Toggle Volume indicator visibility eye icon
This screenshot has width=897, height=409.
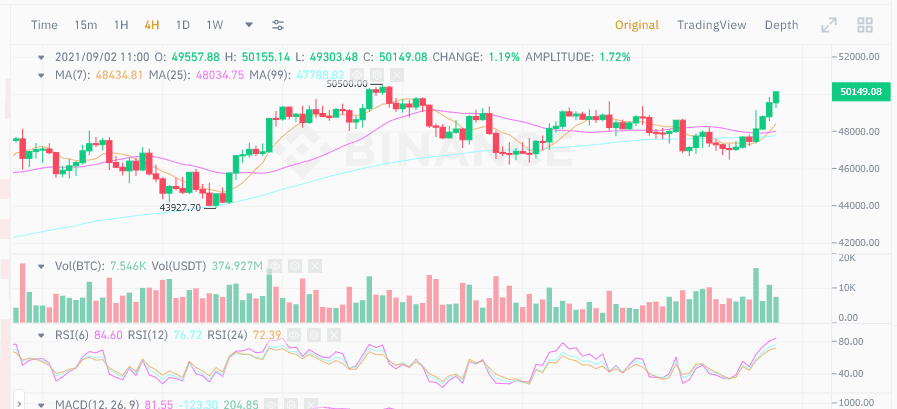(x=275, y=266)
